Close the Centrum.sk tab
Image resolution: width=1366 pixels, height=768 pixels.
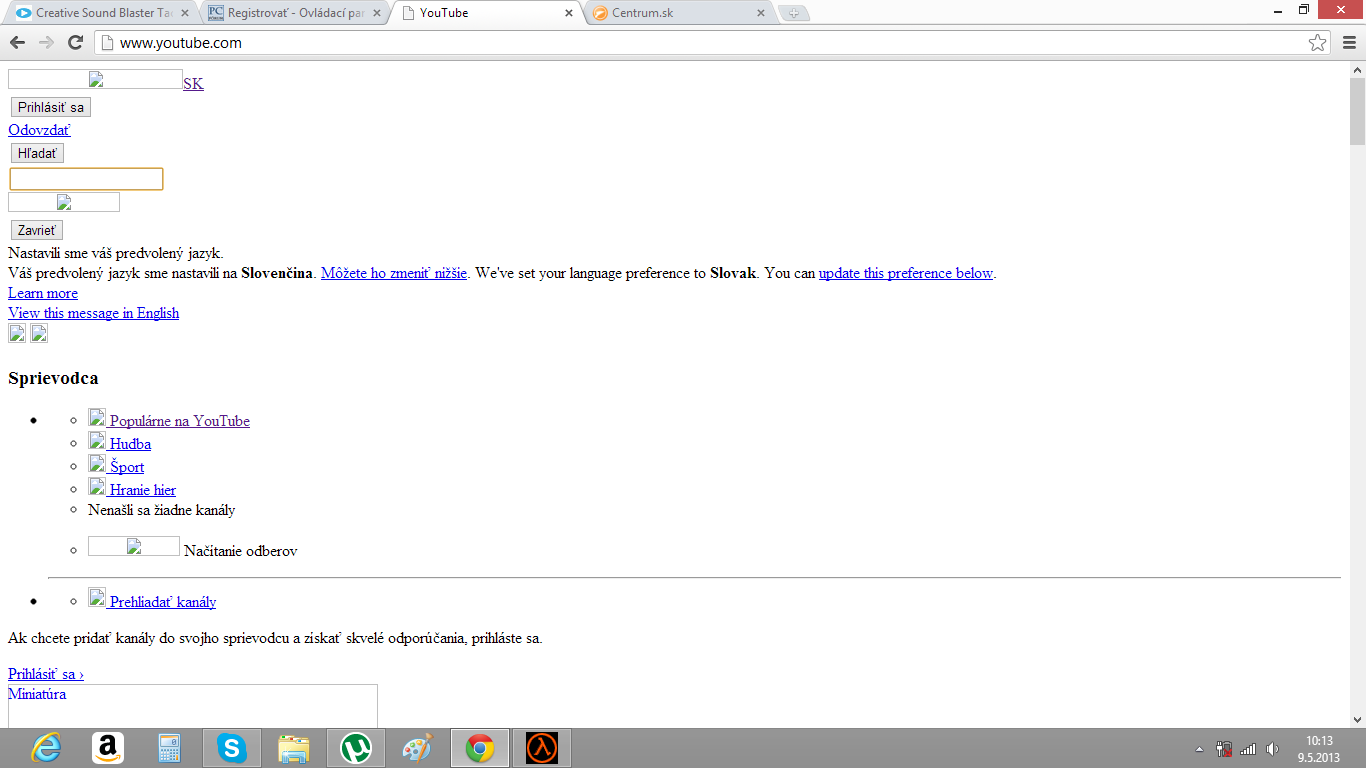pyautogui.click(x=761, y=13)
